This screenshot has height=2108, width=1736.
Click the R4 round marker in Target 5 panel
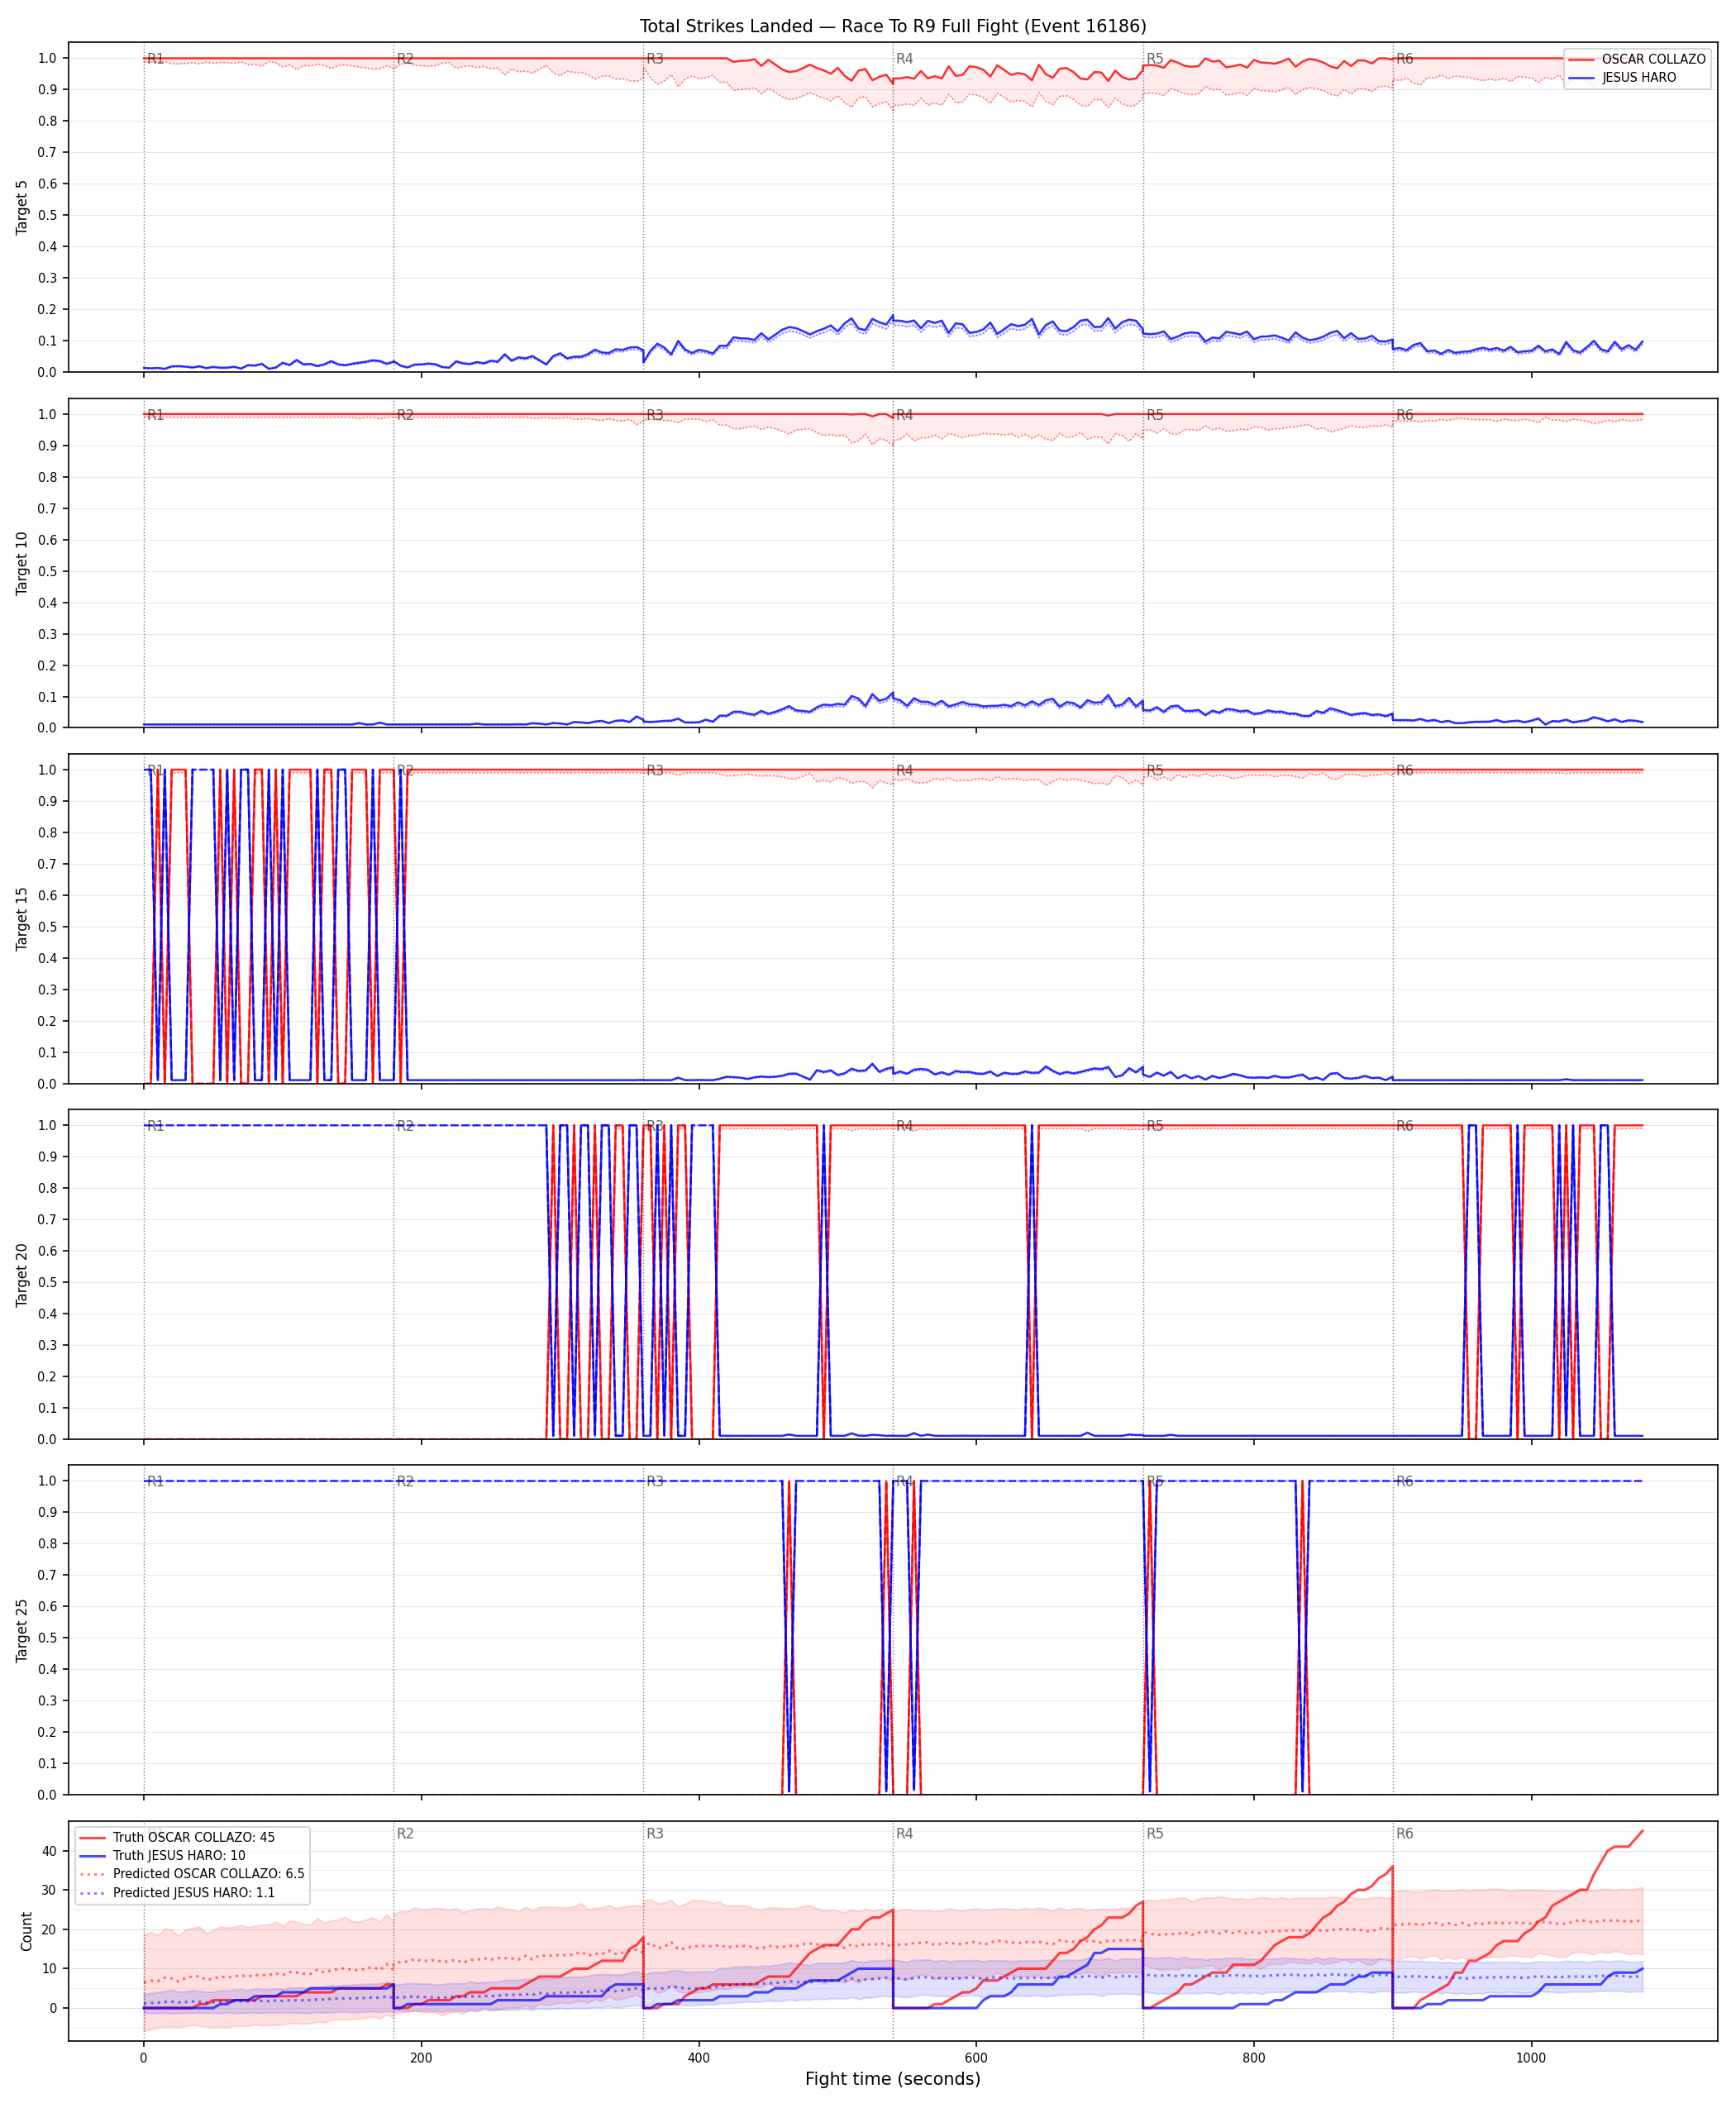coord(905,59)
